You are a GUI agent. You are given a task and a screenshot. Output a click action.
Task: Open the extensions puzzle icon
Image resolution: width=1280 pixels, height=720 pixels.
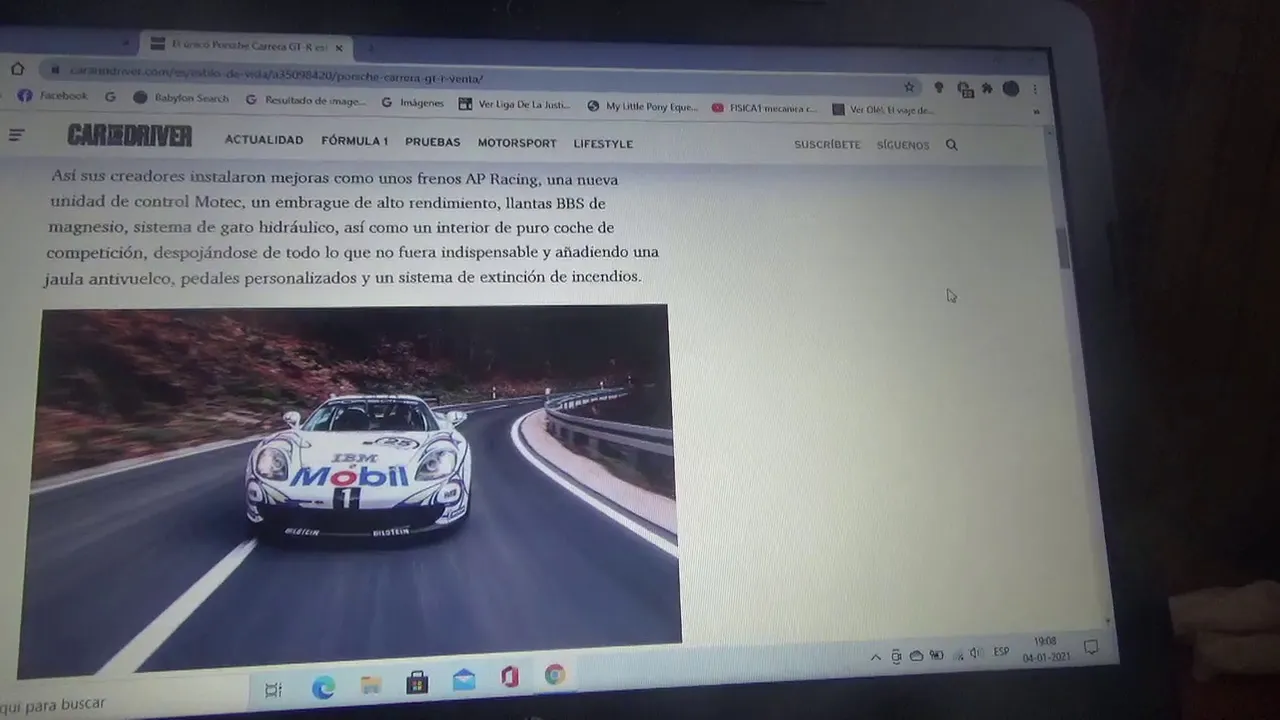[x=987, y=89]
